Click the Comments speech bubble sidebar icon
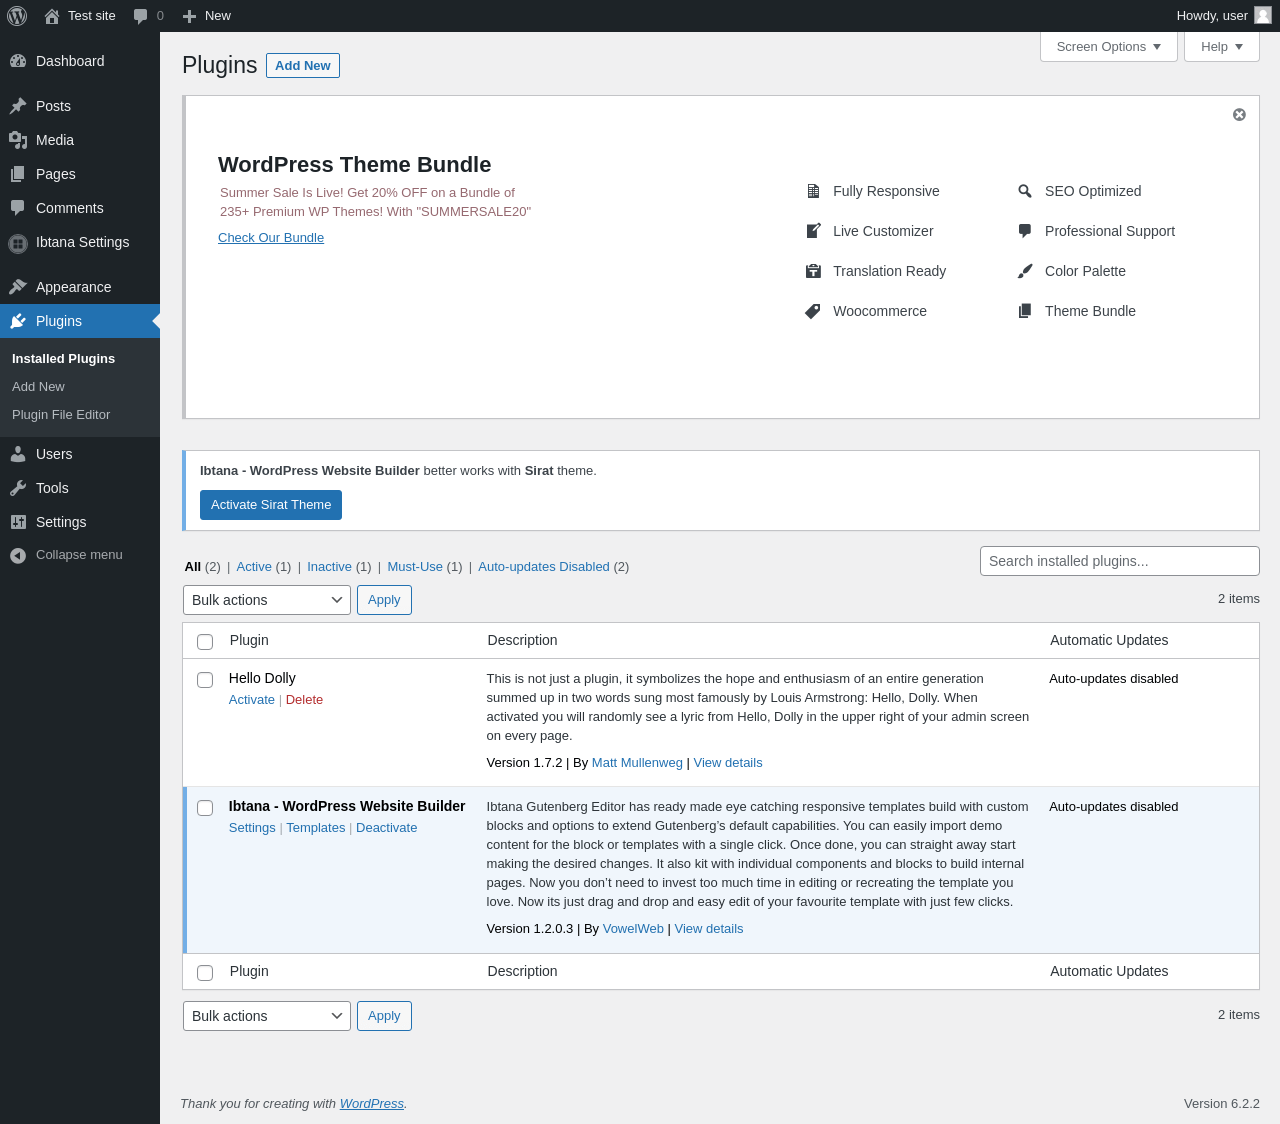1280x1124 pixels. pos(18,208)
